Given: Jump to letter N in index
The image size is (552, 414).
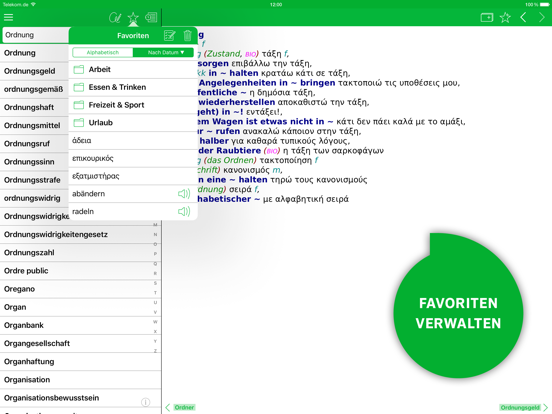Looking at the screenshot, I should point(155,234).
